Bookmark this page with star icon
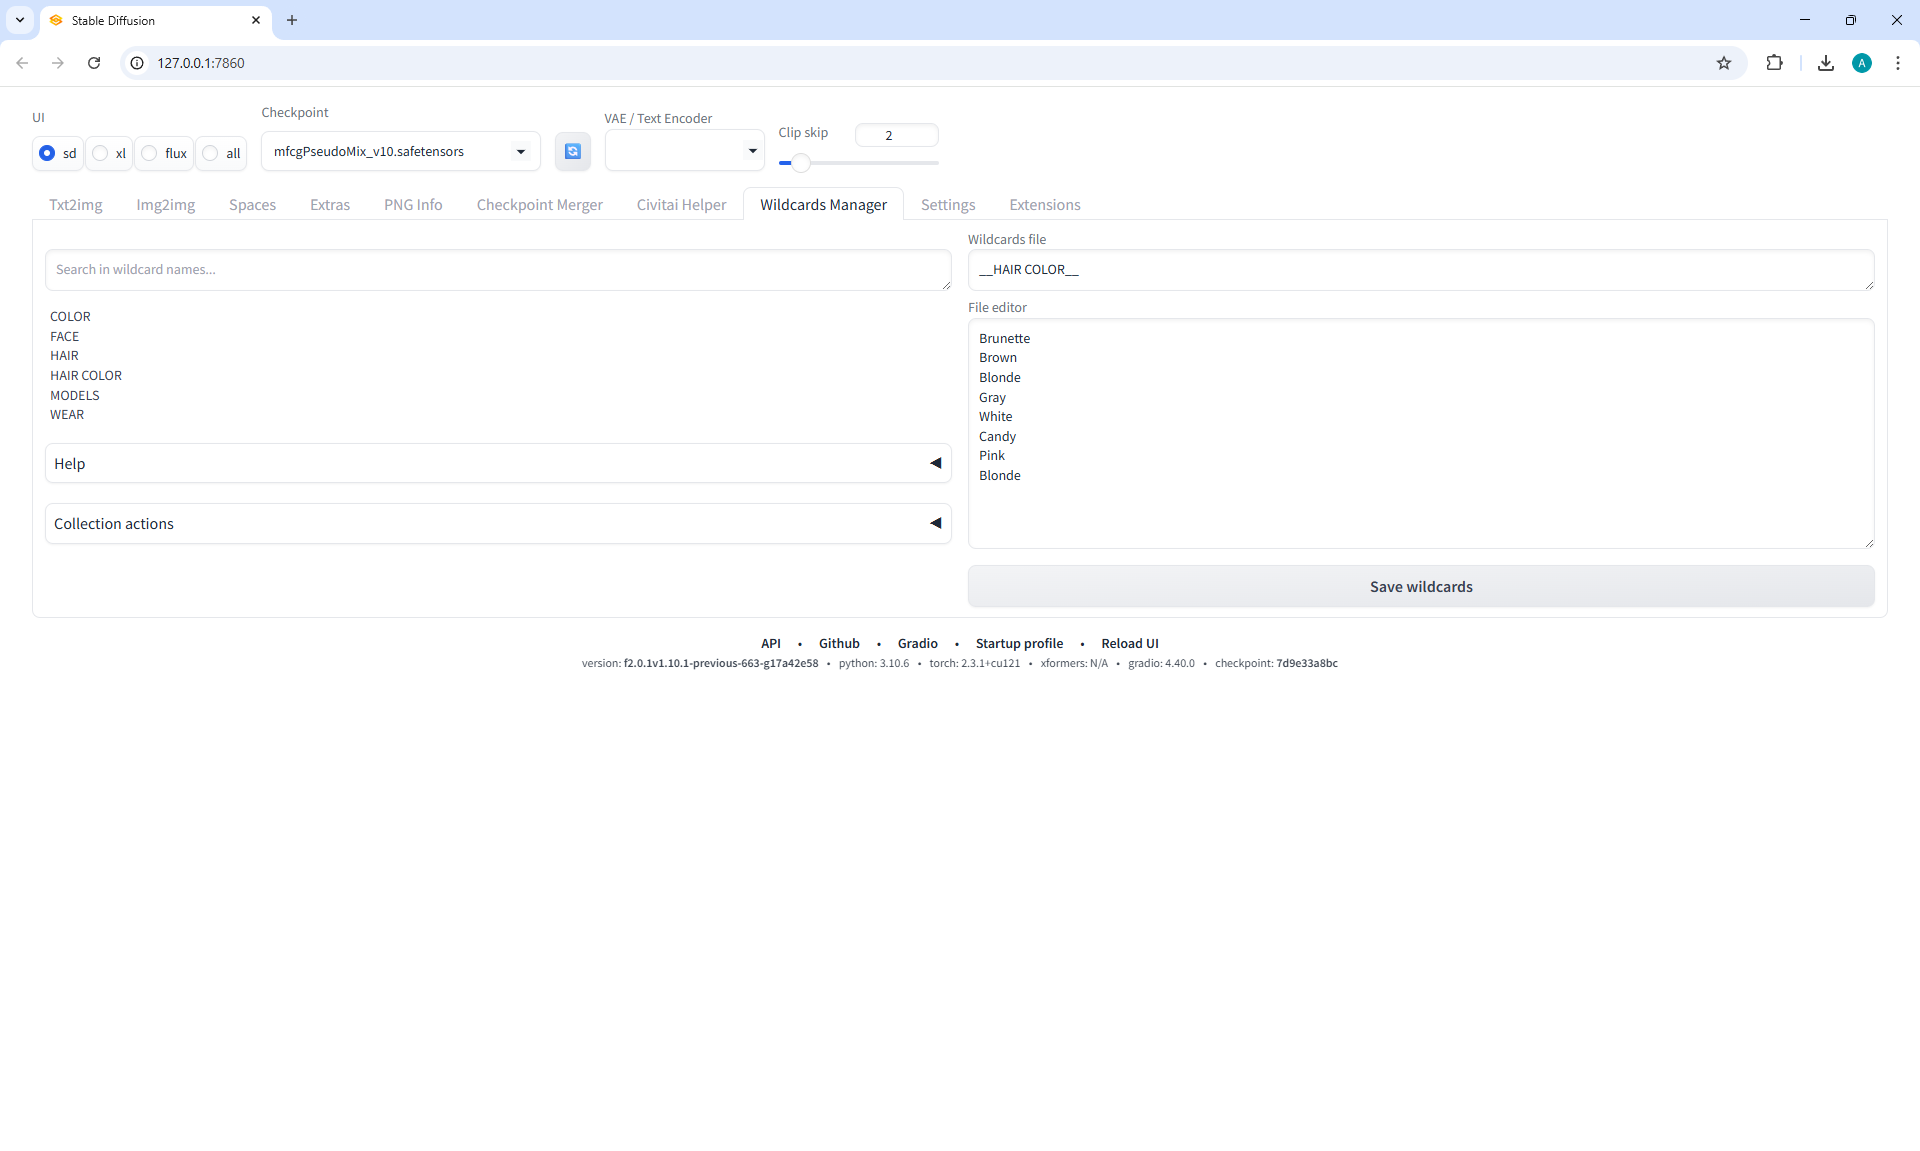The width and height of the screenshot is (1920, 1151). click(1724, 63)
